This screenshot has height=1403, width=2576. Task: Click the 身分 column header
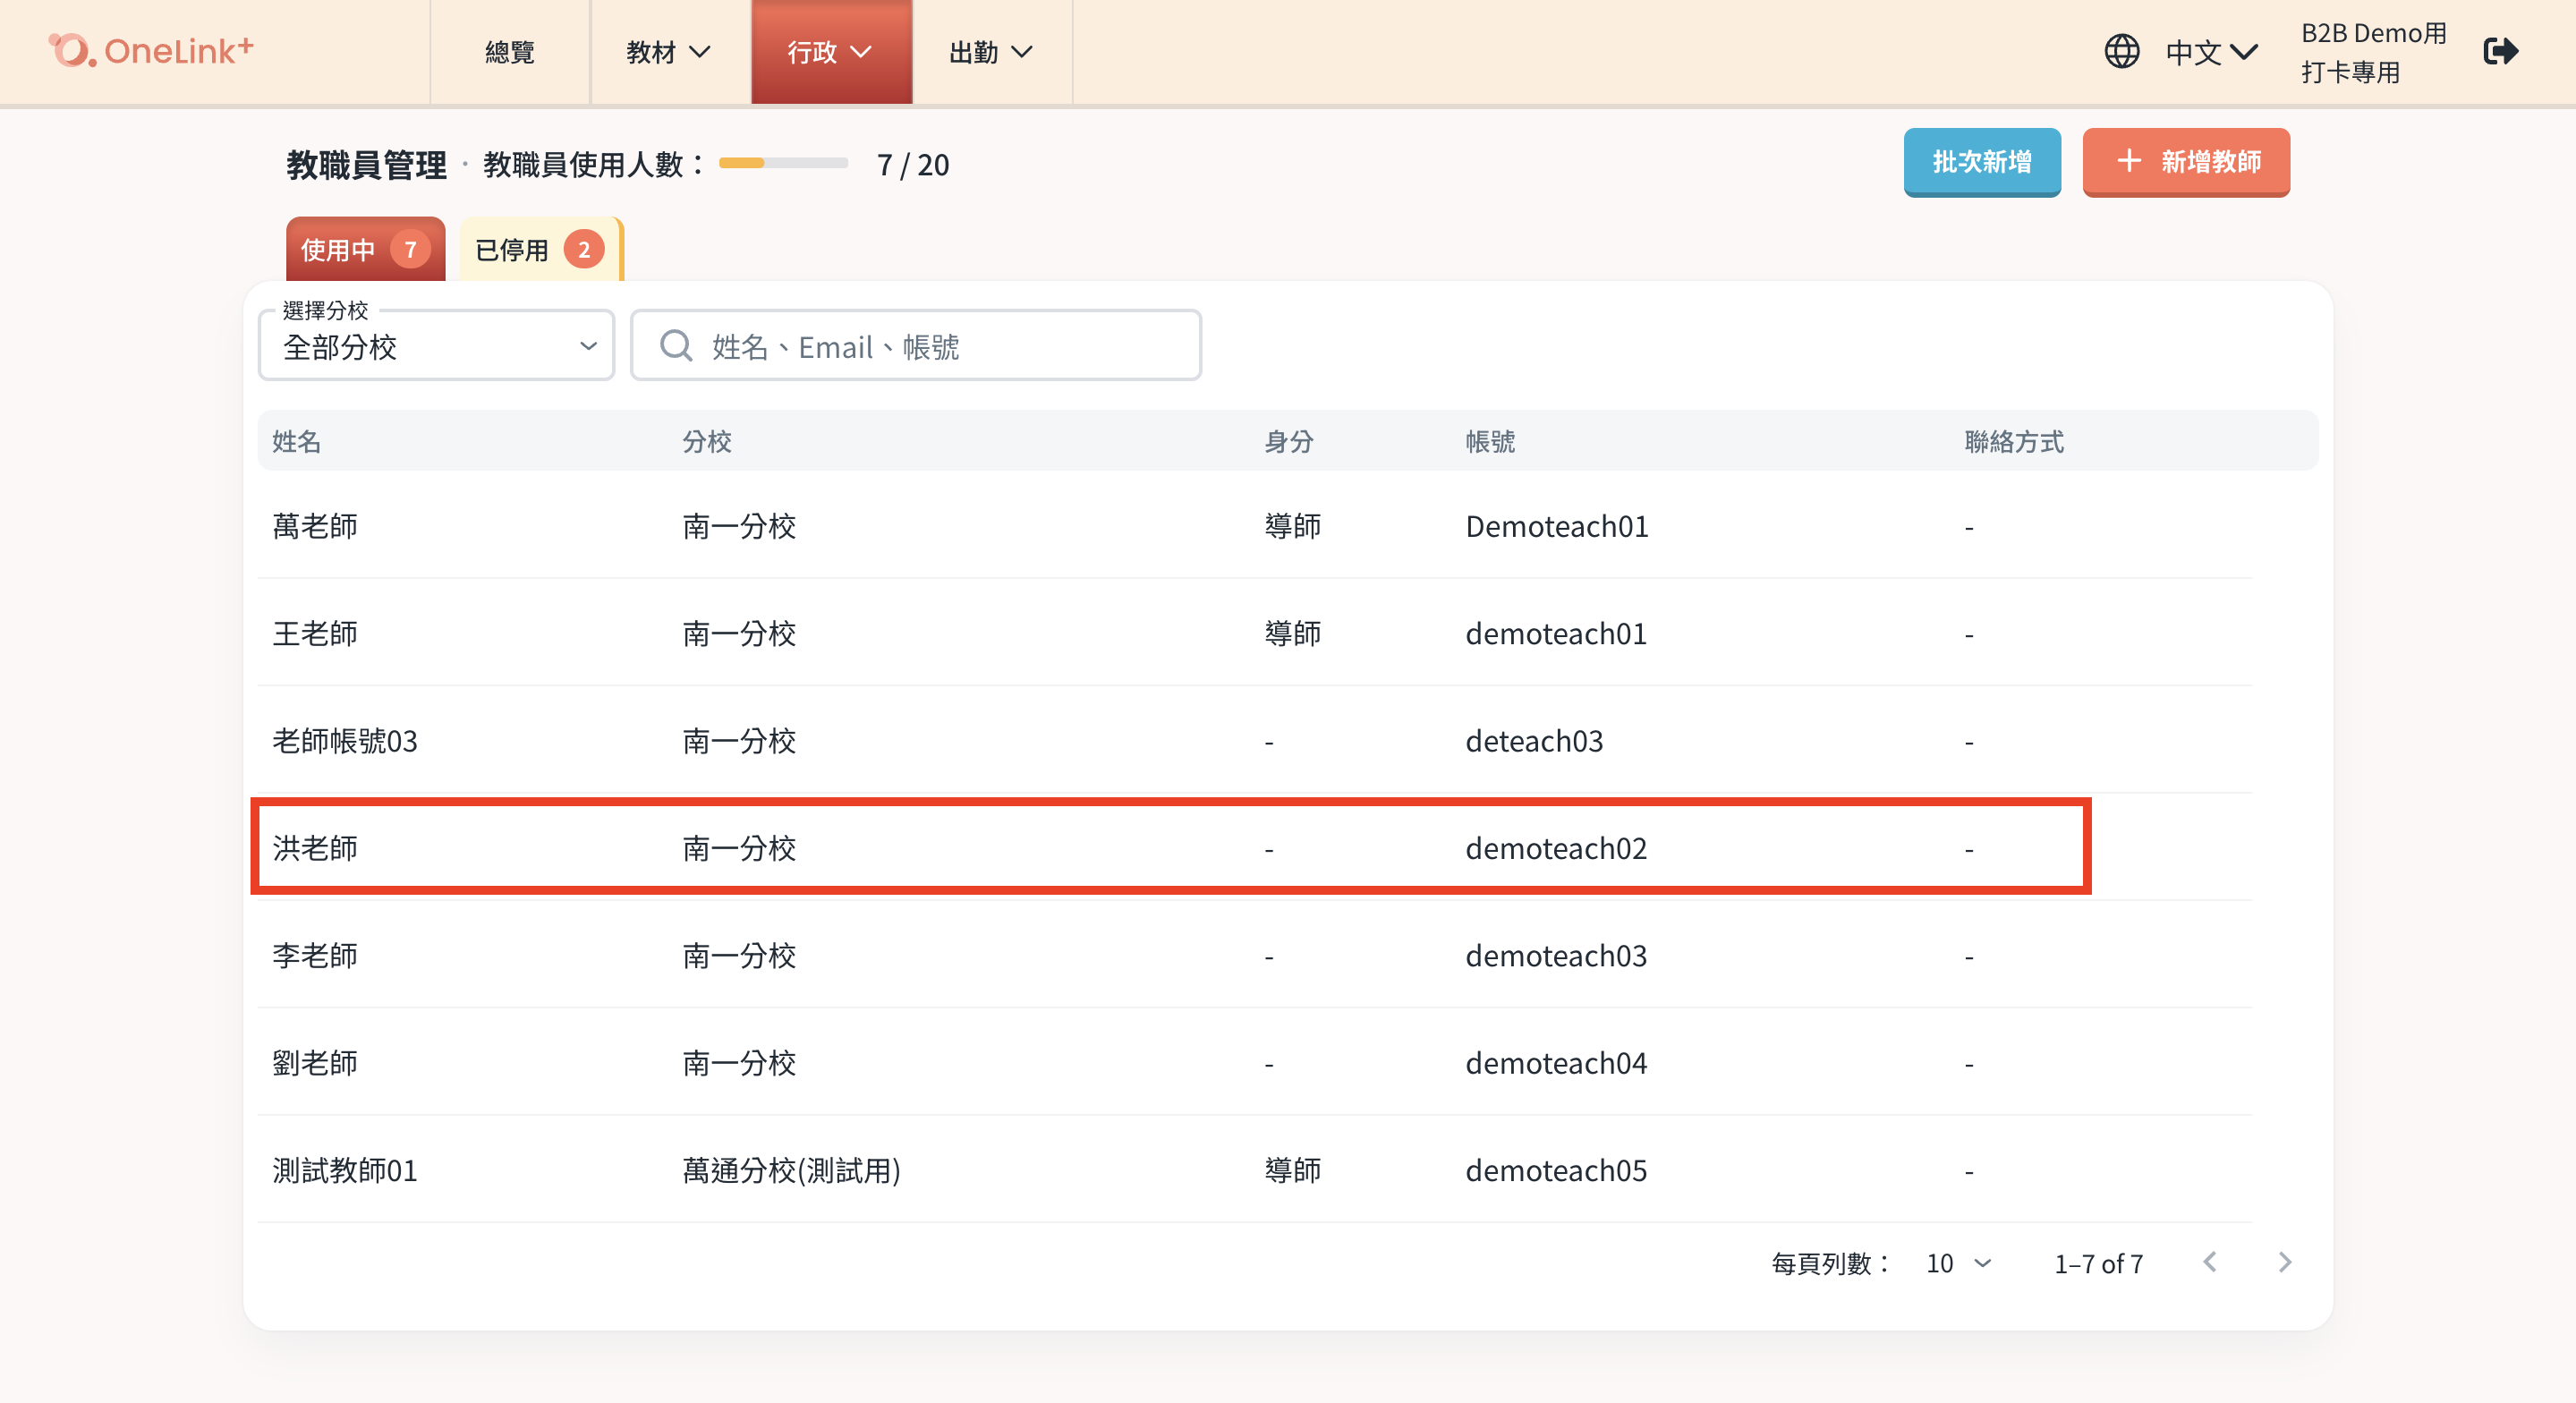[x=1289, y=441]
